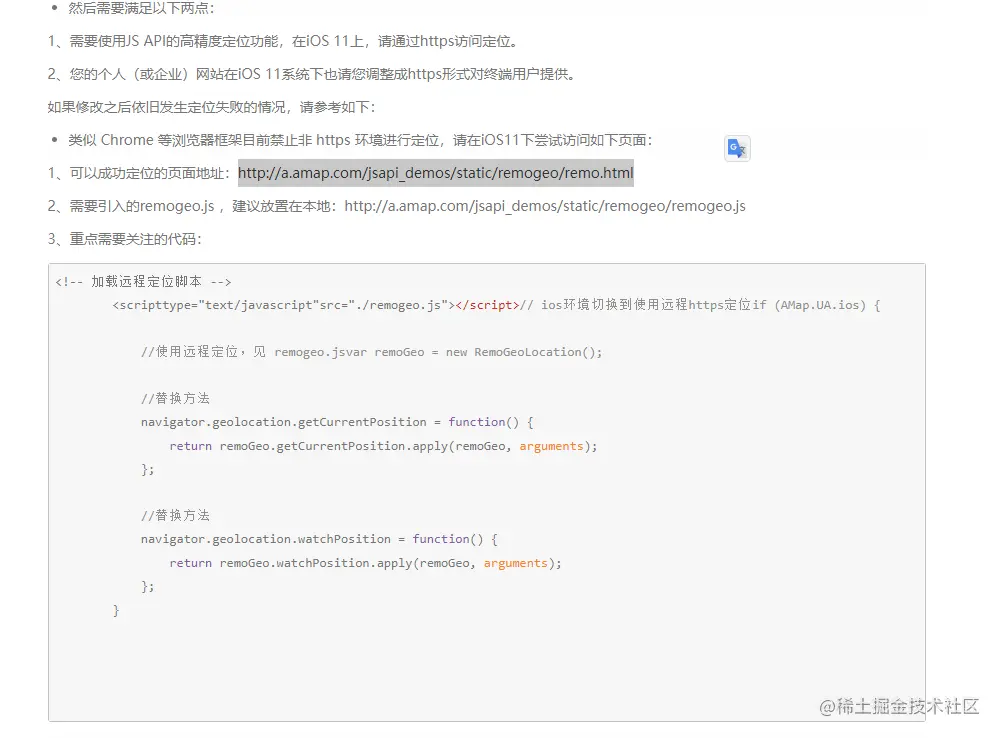The width and height of the screenshot is (1001, 738).
Task: Click the remogeo.js file URL
Action: point(545,206)
